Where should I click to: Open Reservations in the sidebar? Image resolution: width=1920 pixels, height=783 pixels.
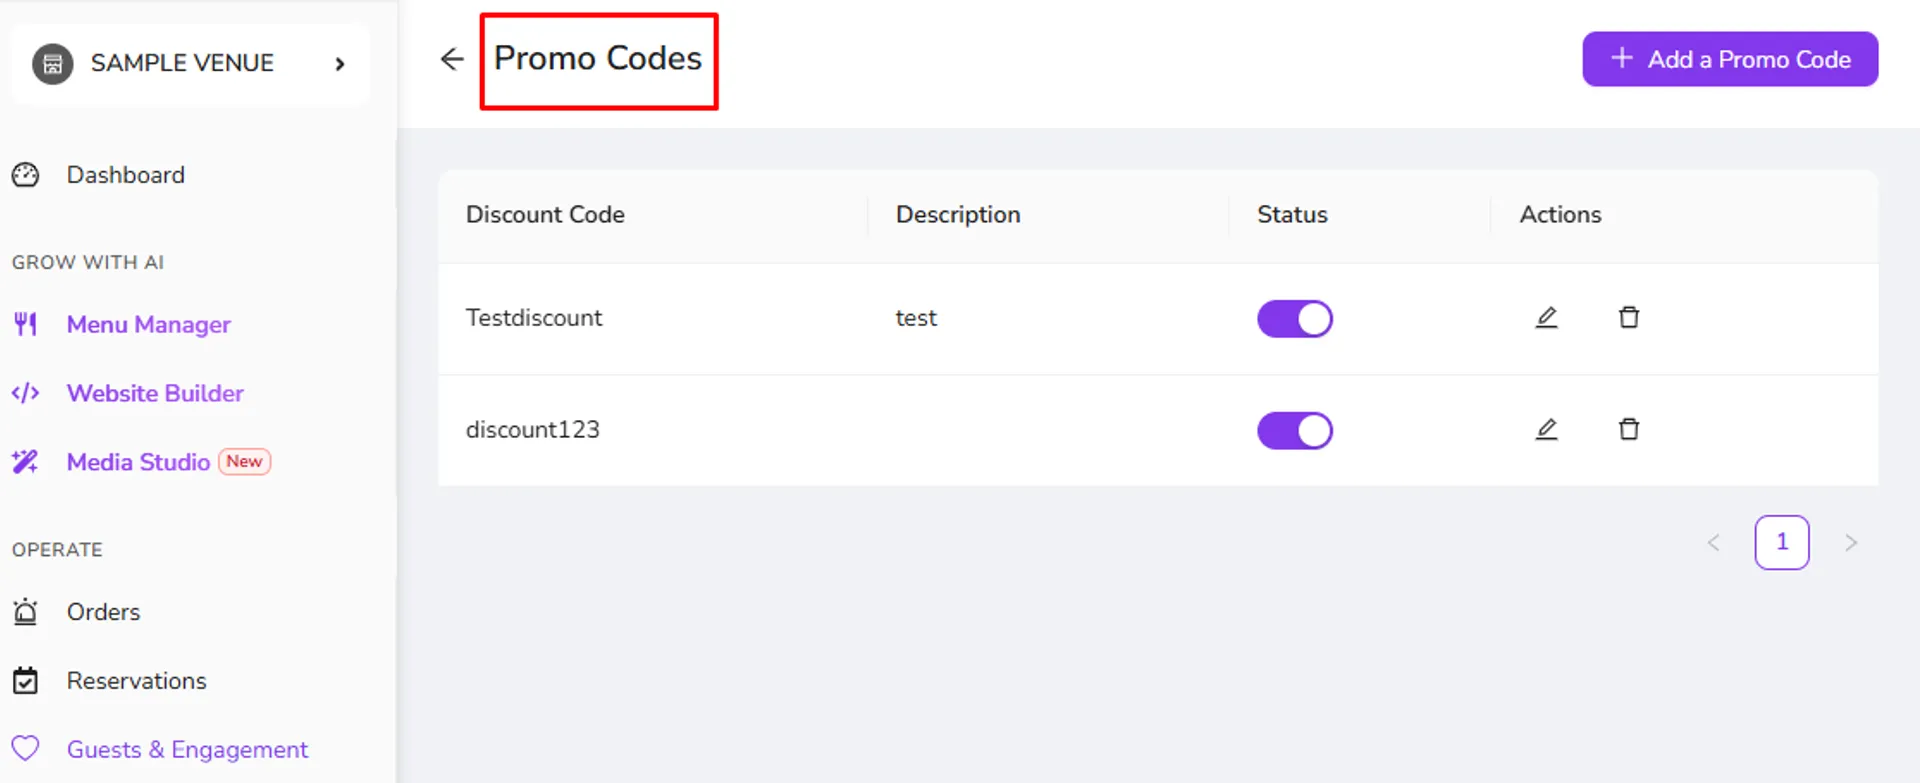click(136, 681)
